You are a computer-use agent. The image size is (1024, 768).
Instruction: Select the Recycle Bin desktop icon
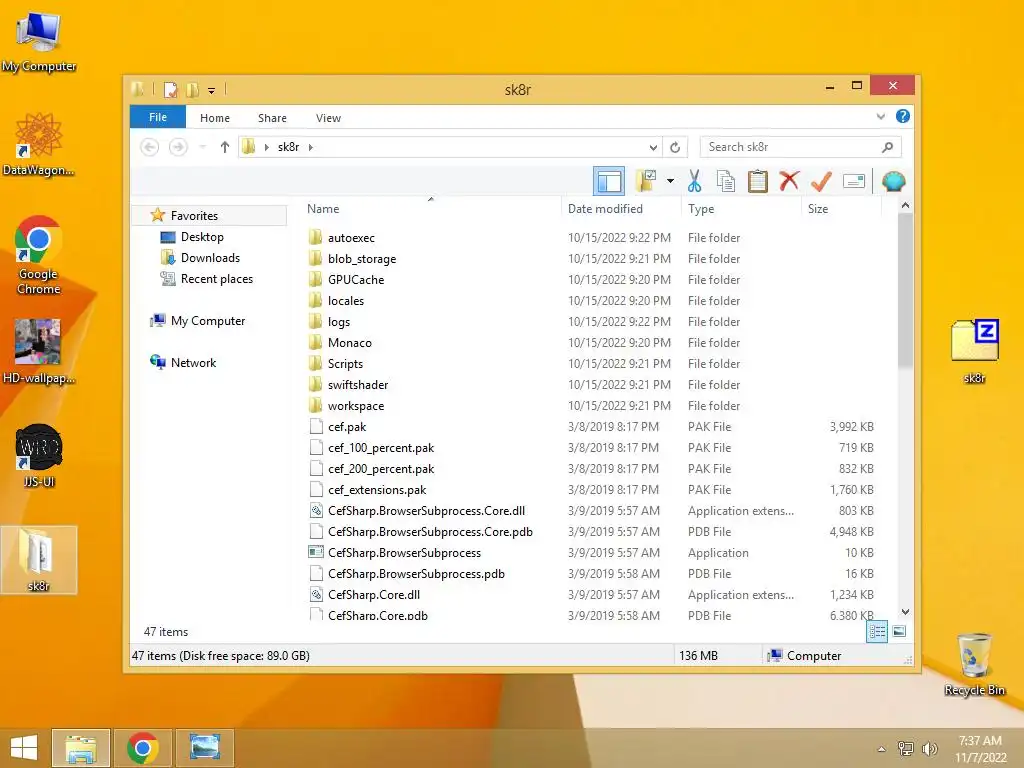pos(974,665)
